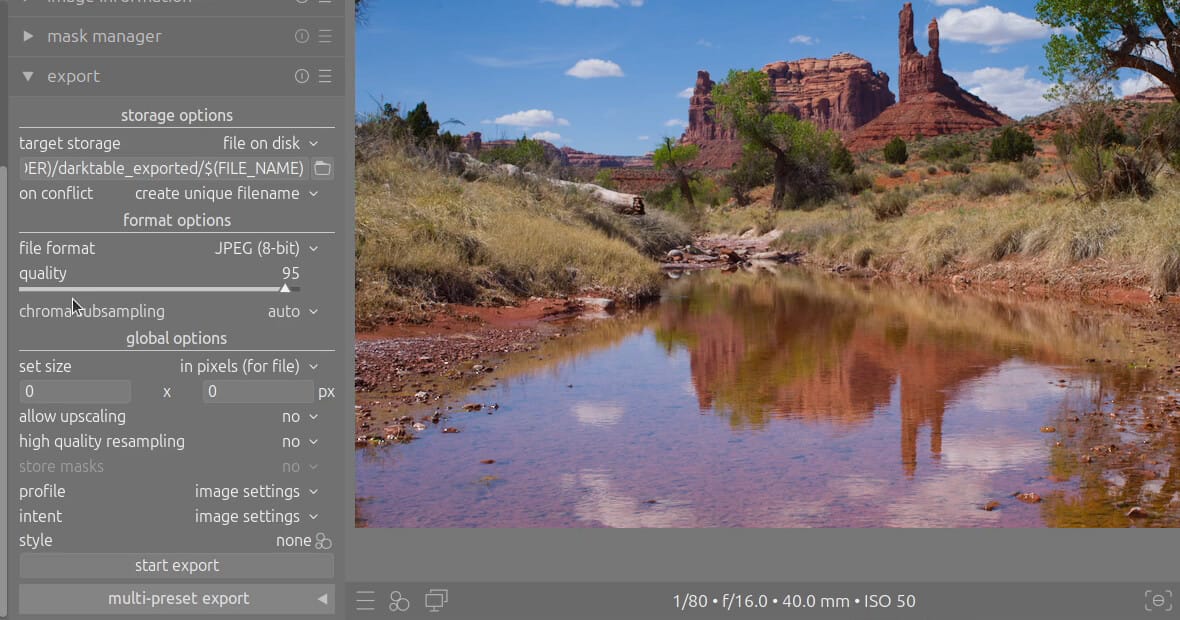This screenshot has height=620, width=1180.
Task: Click the 'storage options' section heading
Action: point(177,116)
